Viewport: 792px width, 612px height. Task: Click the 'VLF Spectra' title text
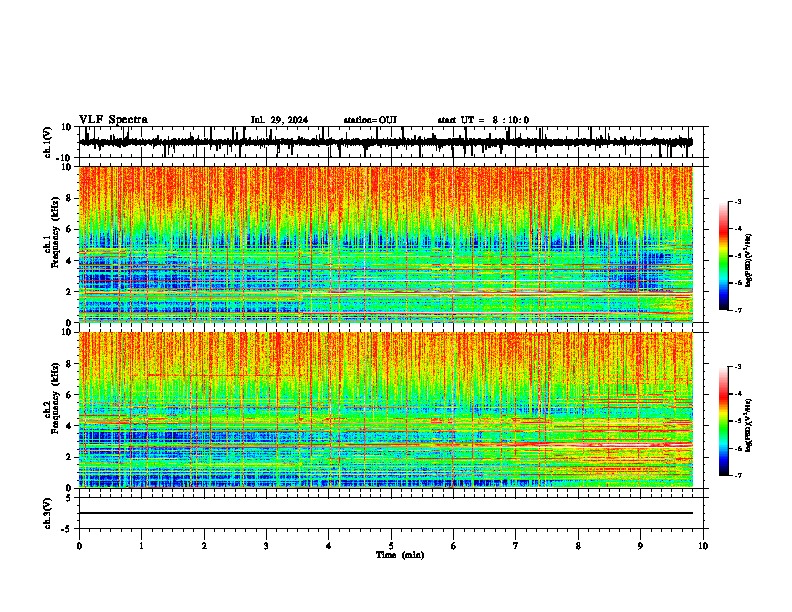tap(113, 120)
